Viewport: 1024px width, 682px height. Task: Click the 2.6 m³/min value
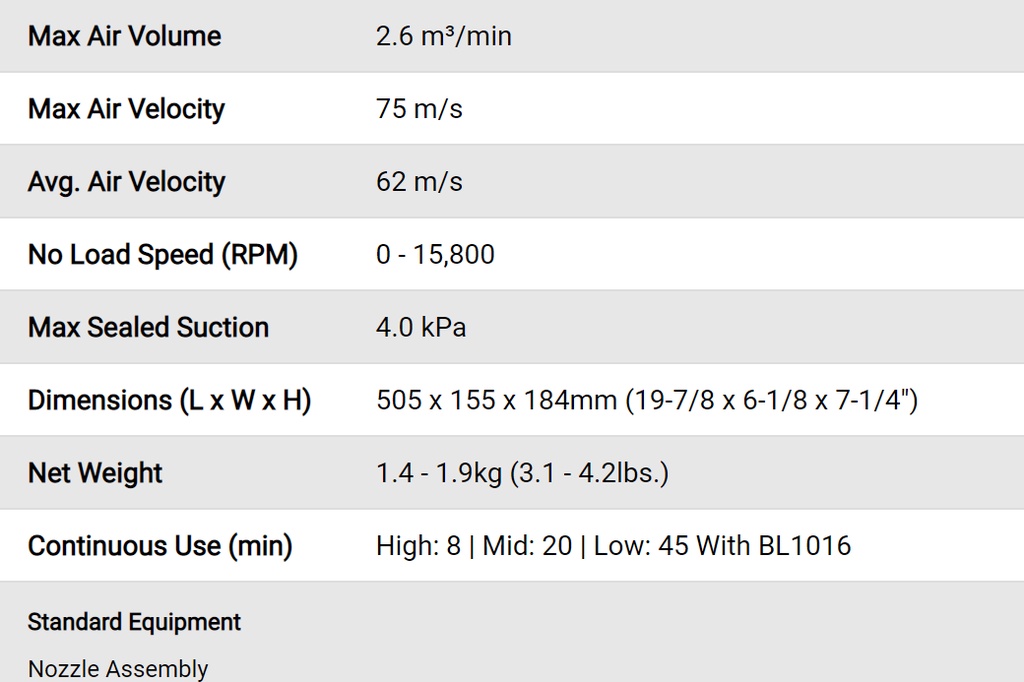click(443, 36)
